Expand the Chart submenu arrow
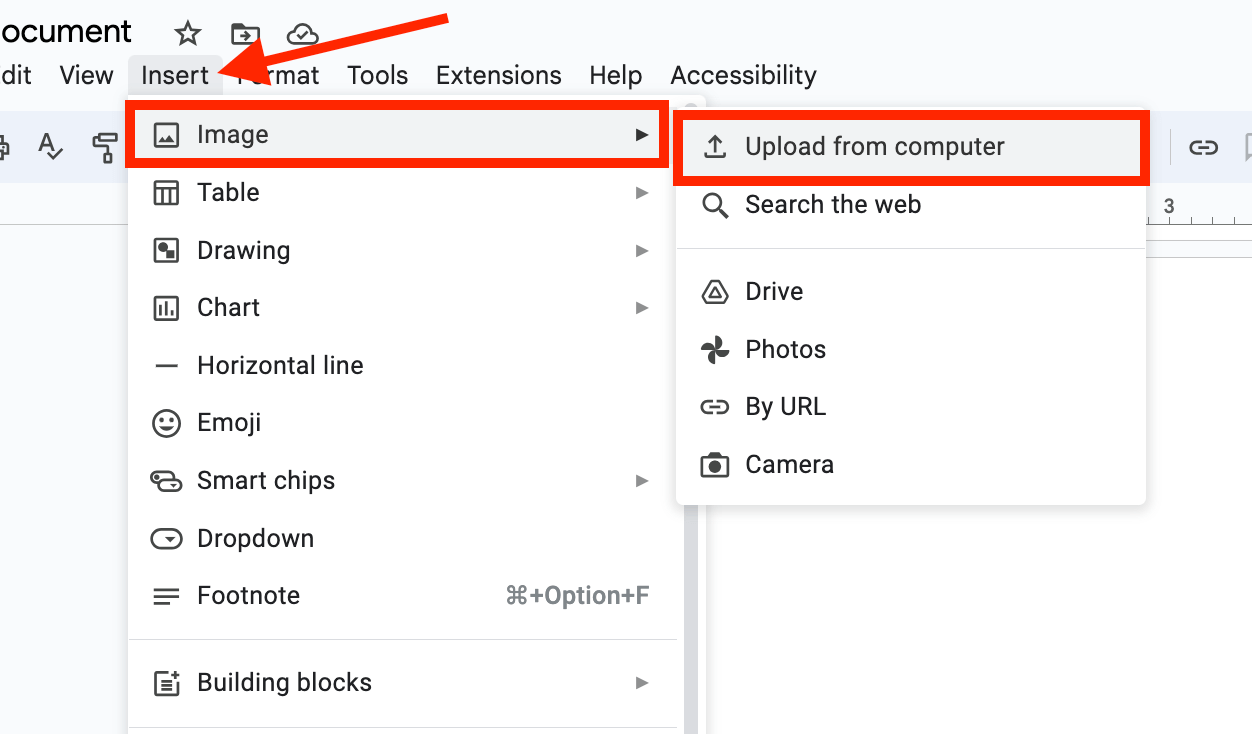The image size is (1252, 734). (642, 308)
